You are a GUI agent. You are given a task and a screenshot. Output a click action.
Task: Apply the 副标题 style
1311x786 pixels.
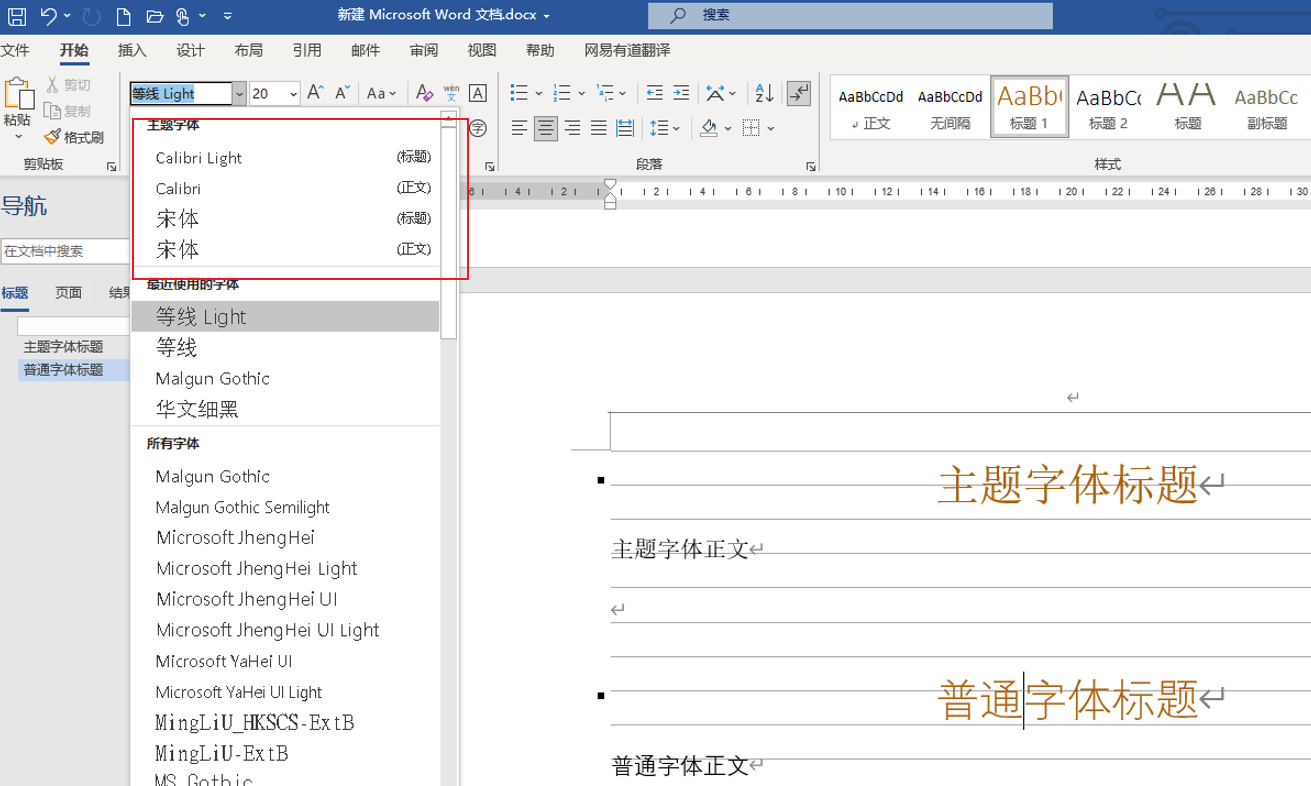[x=1266, y=107]
